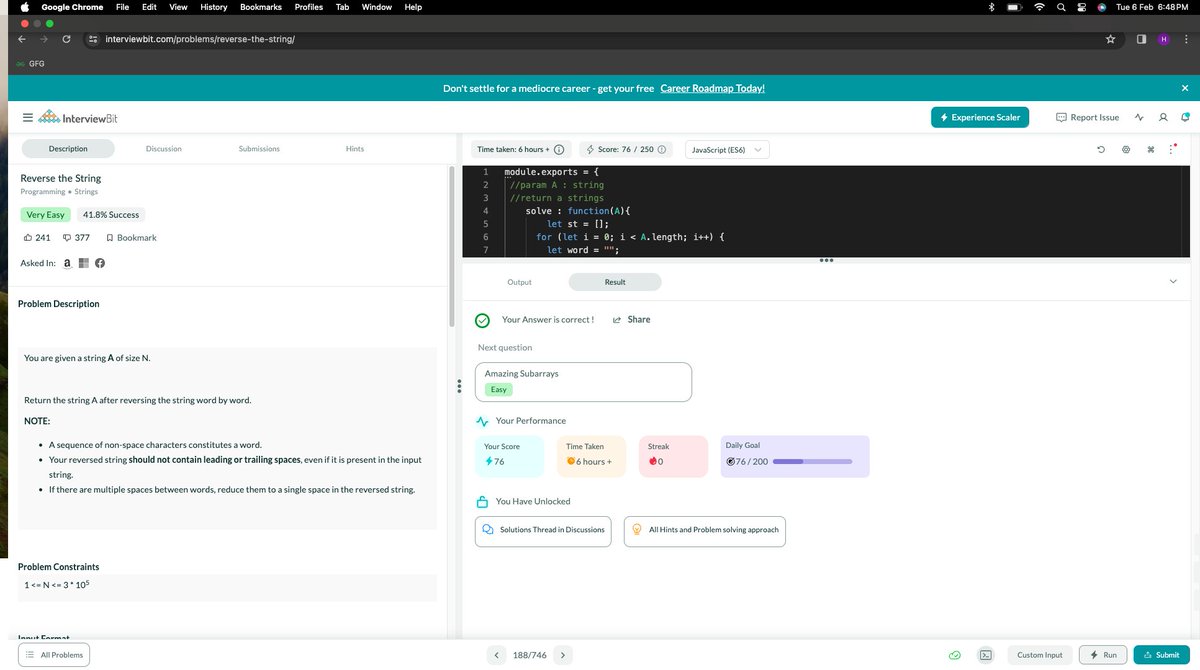
Task: Open the History menu in Chrome
Action: 214,7
